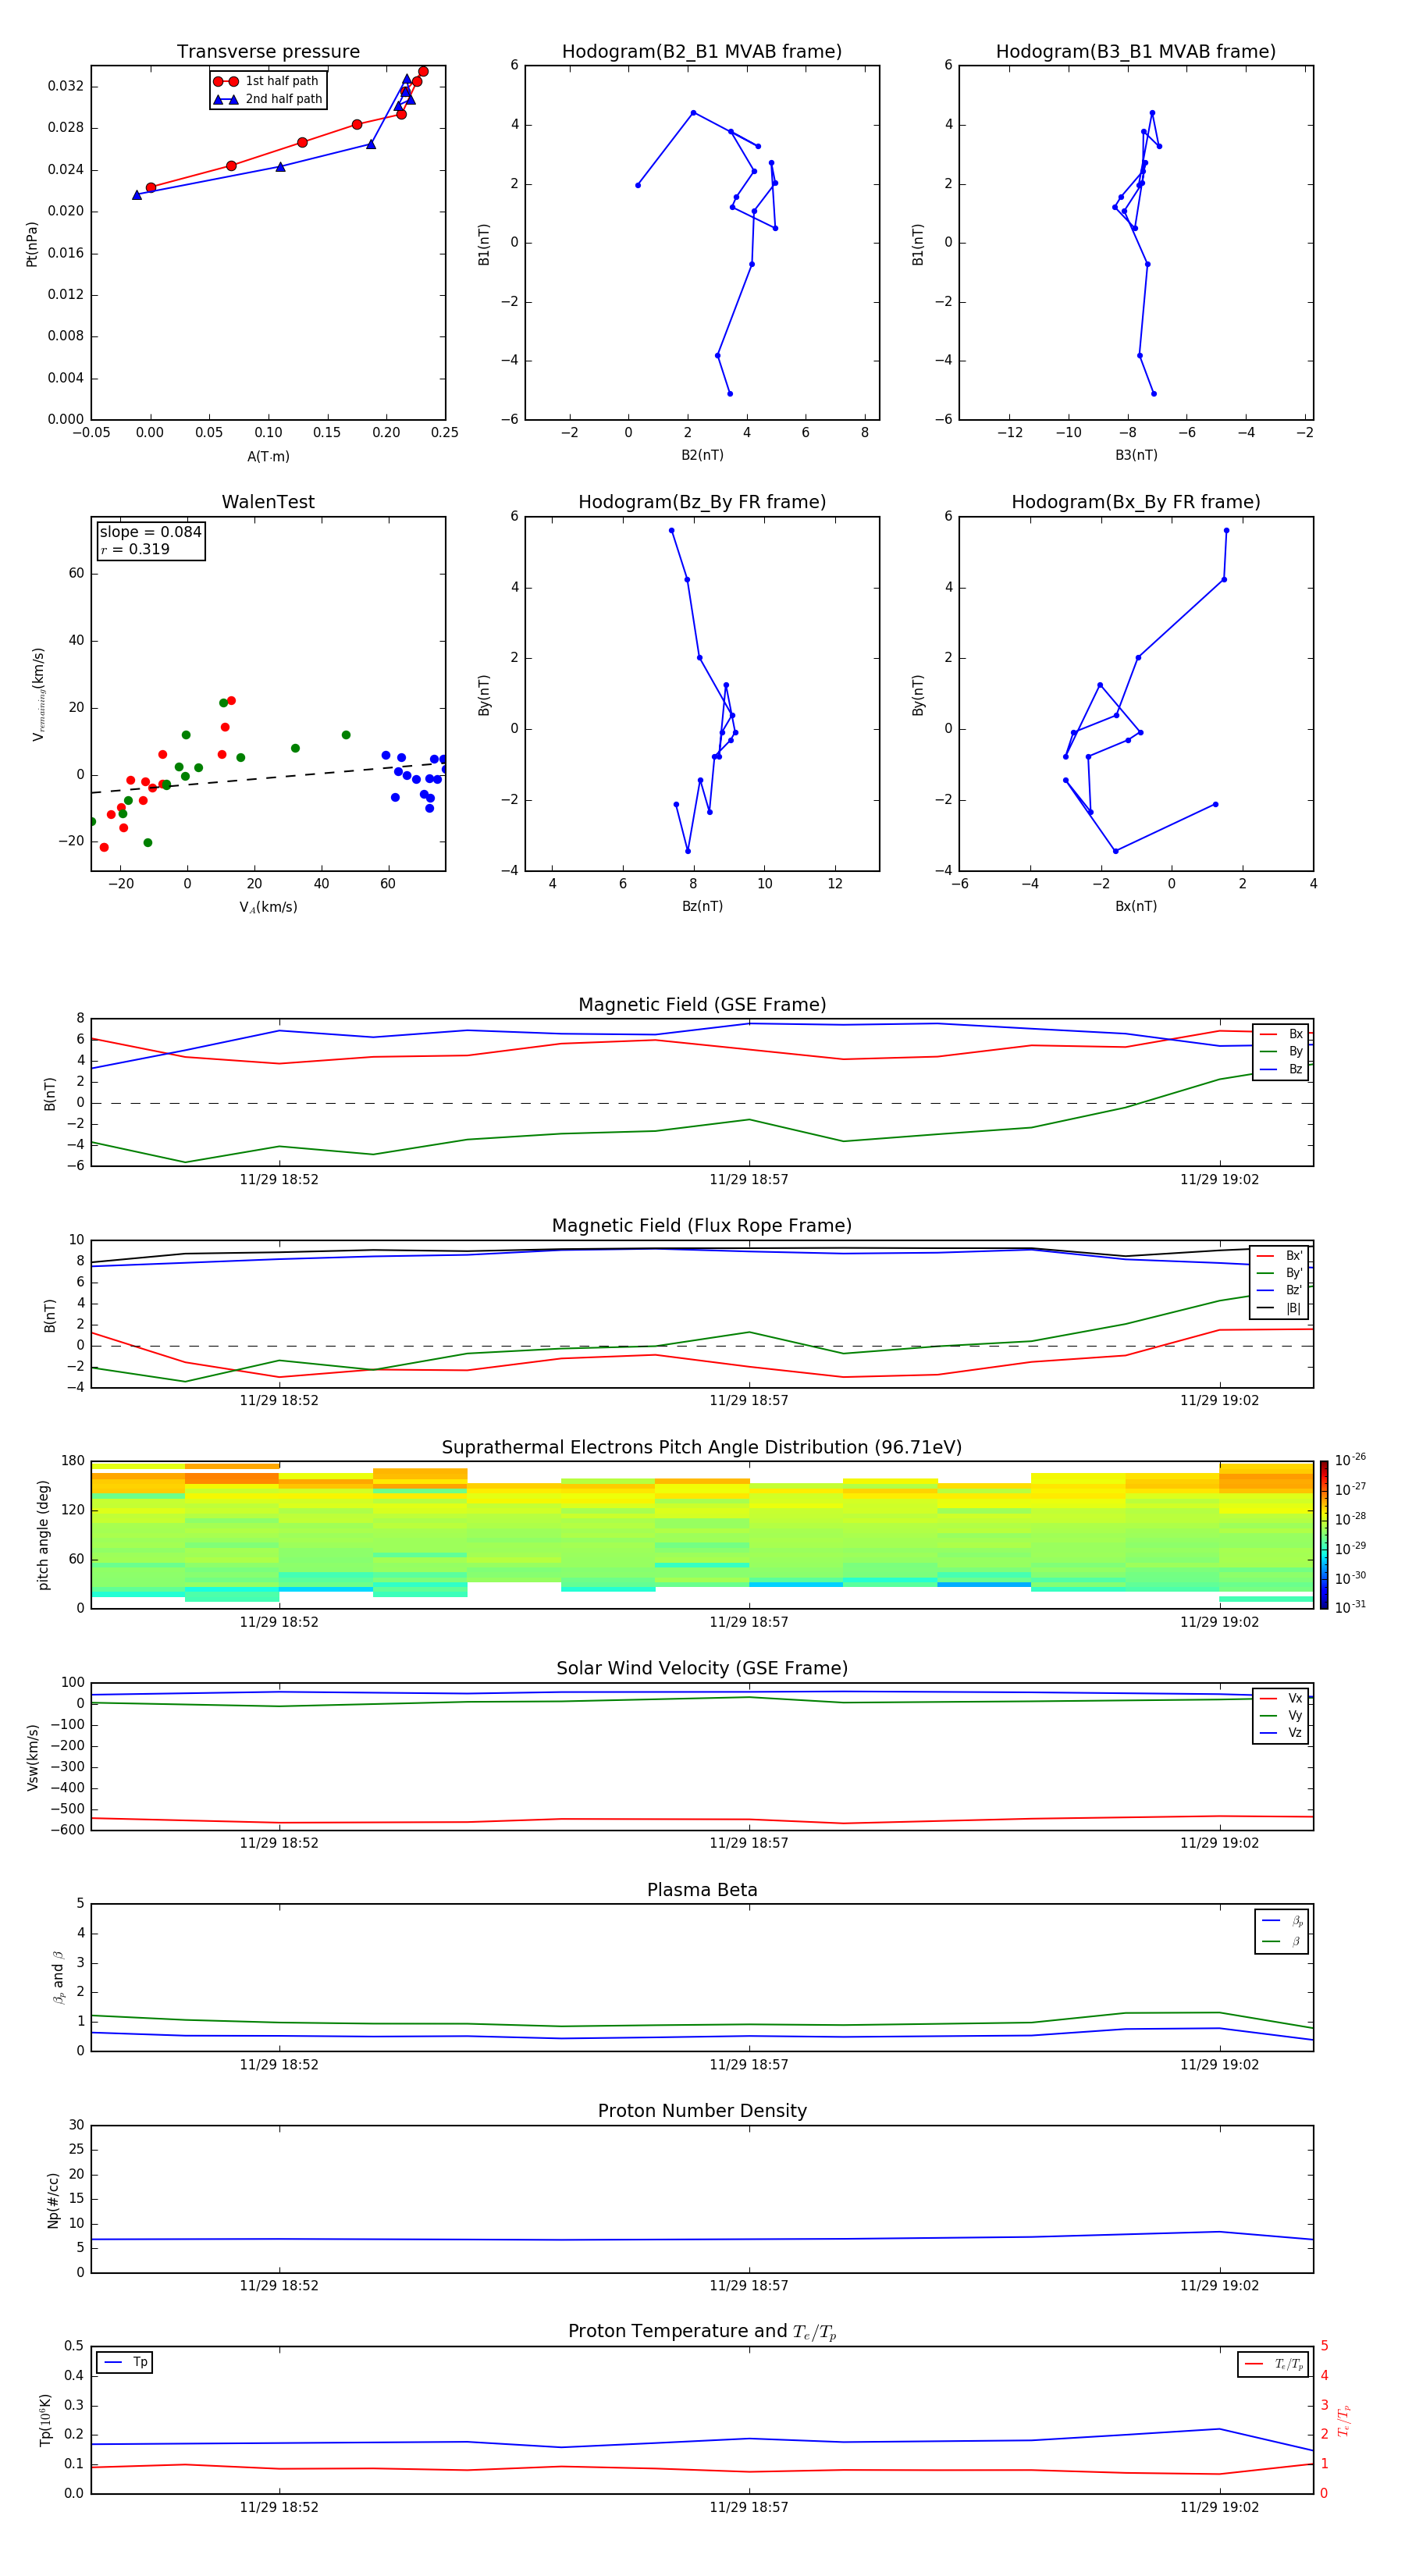
Task: Click the 'B3(nT)' x-axis label
Action: (1136, 455)
